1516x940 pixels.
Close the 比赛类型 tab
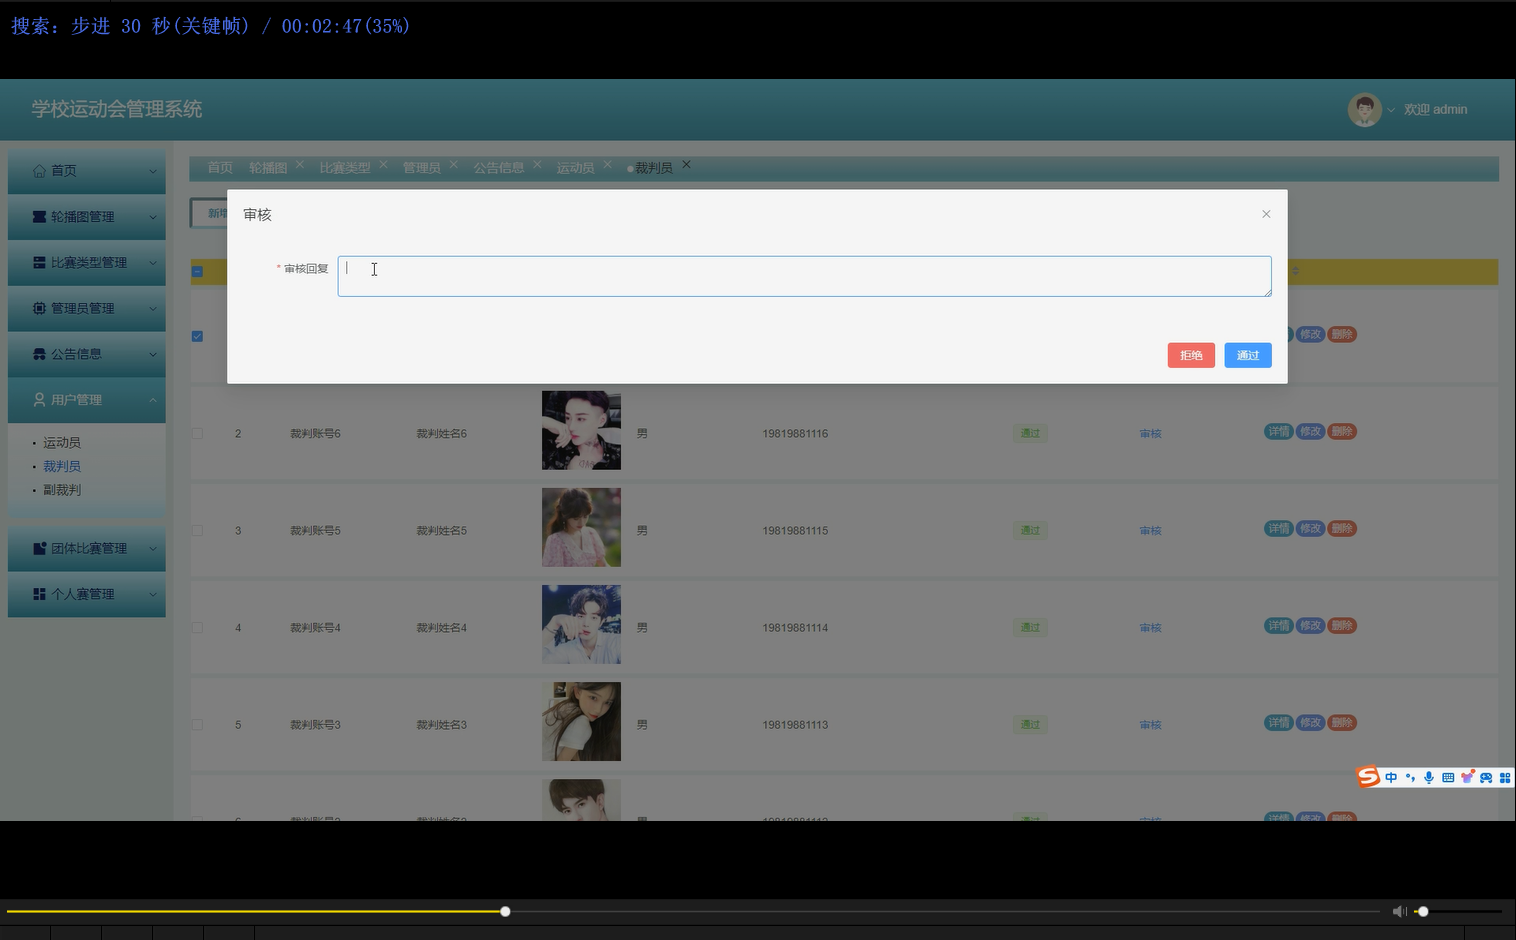pyautogui.click(x=383, y=164)
